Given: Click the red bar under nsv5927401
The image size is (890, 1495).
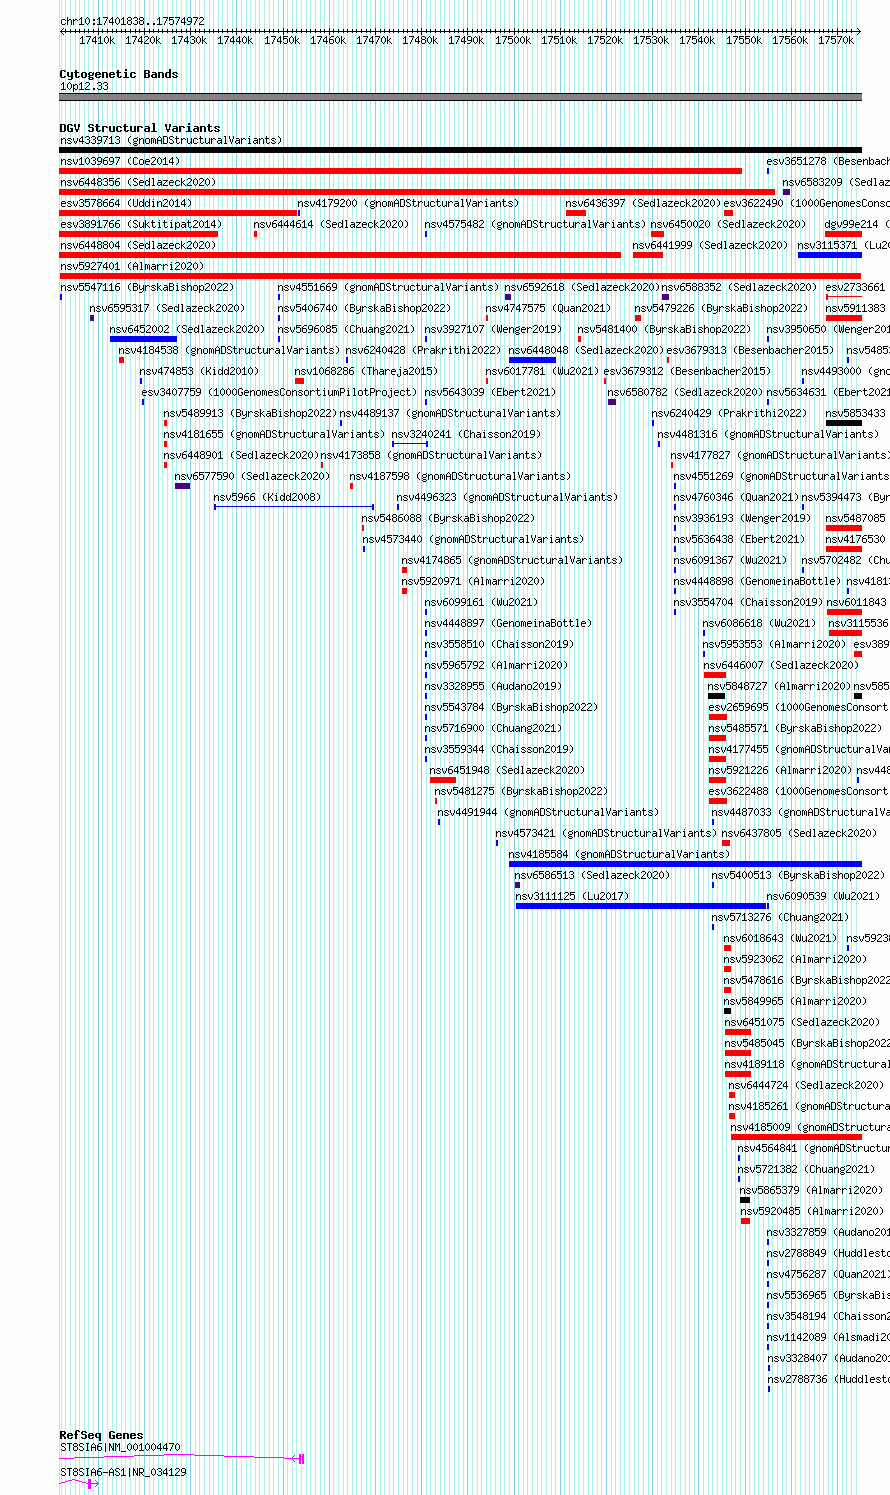Looking at the screenshot, I should (461, 276).
